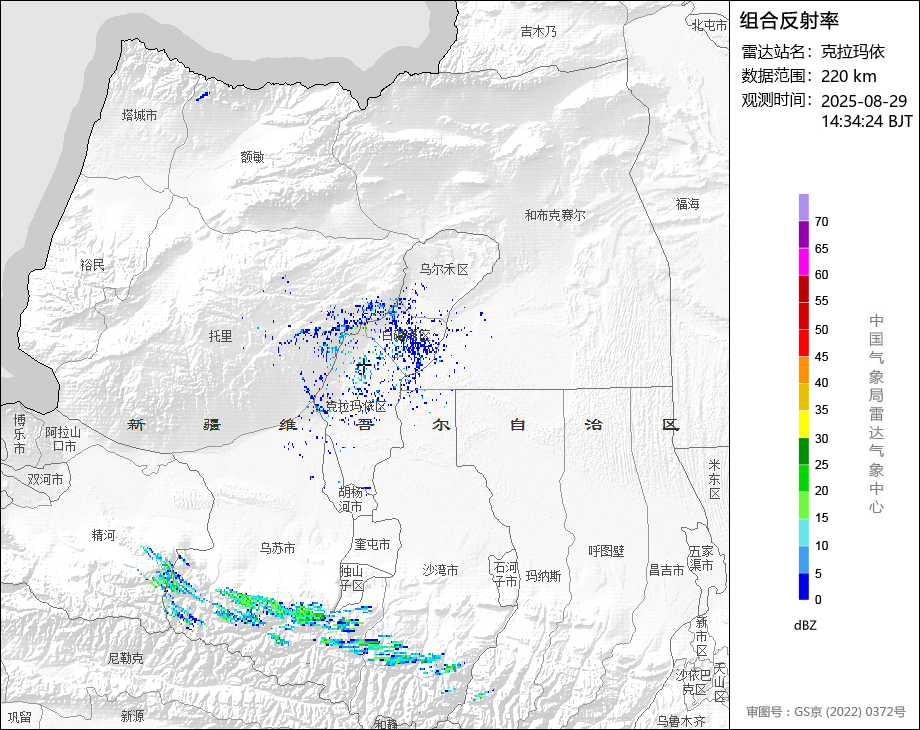Click the 沙依巴克区 map label

(693, 682)
